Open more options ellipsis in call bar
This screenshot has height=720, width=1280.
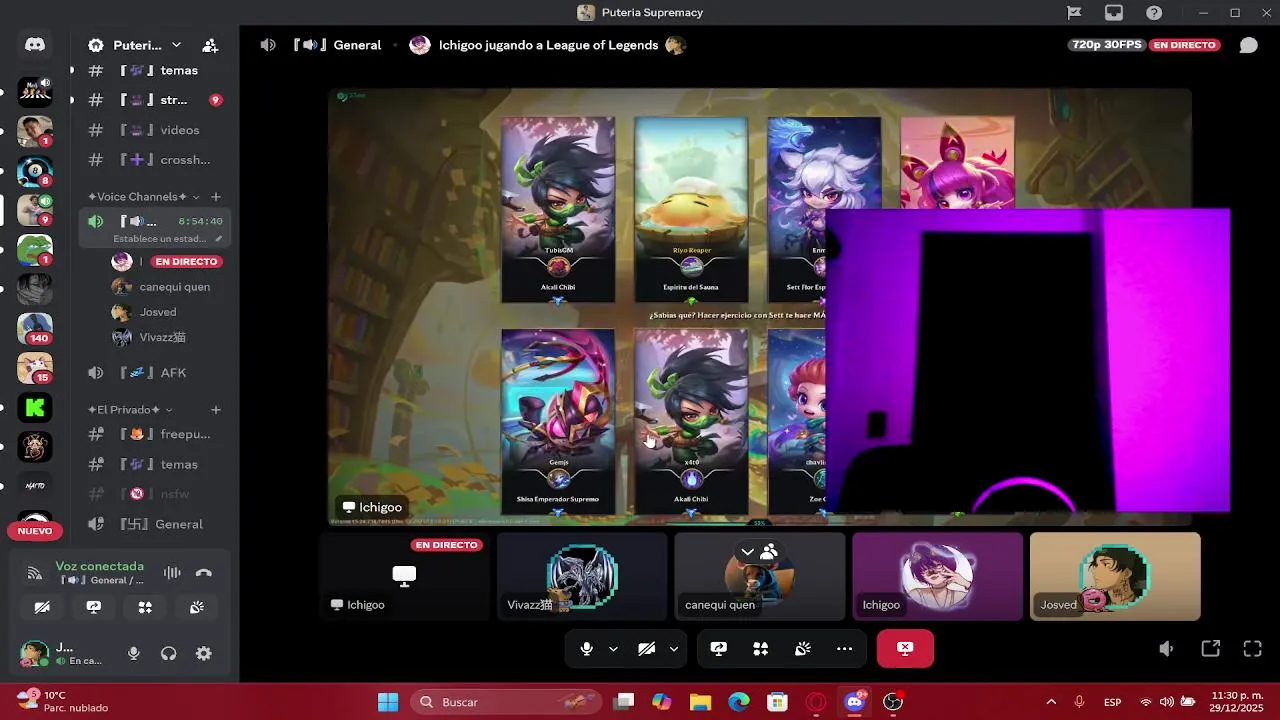845,649
